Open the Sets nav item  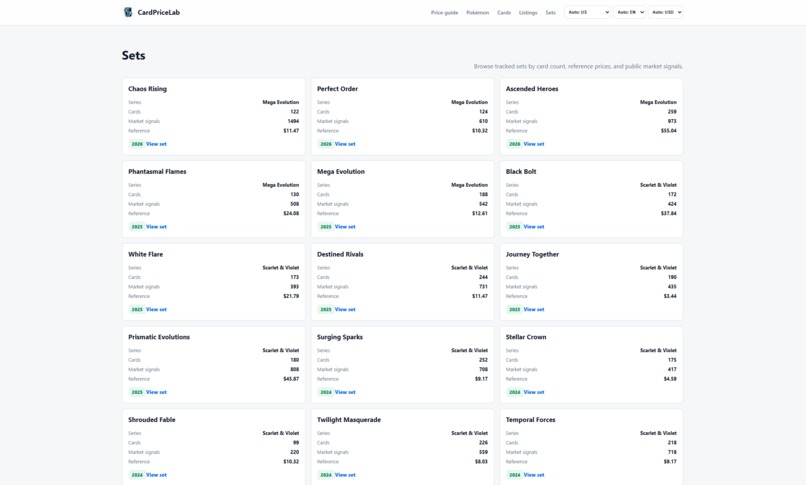[551, 12]
